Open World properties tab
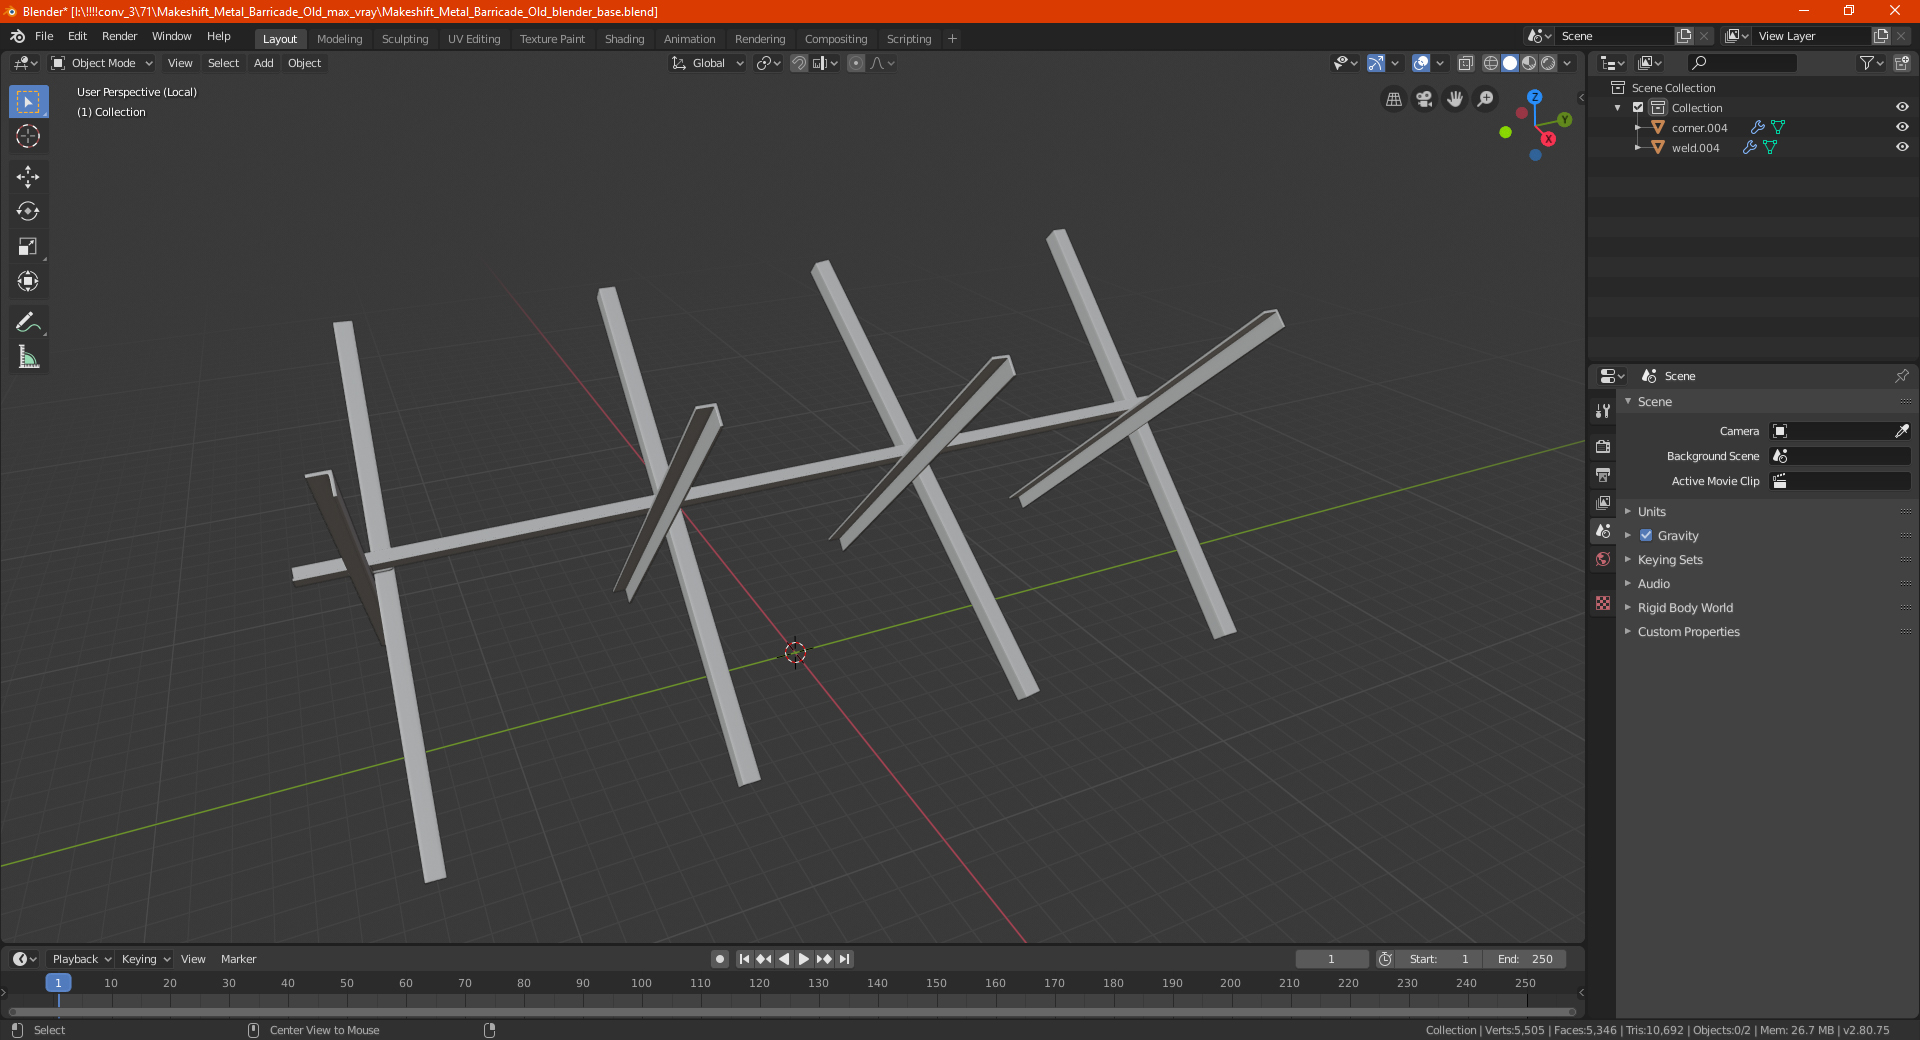The image size is (1920, 1040). [1603, 559]
